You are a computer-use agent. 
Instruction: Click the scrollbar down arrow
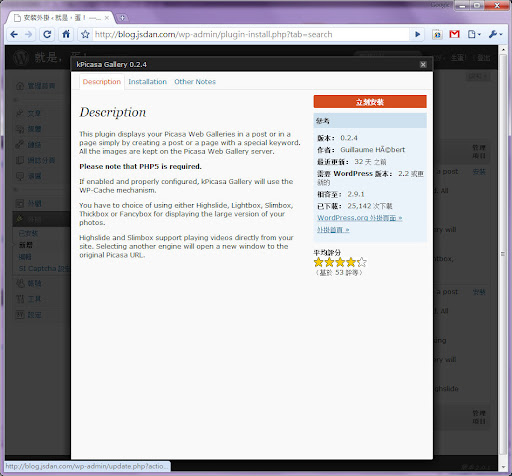tap(503, 467)
